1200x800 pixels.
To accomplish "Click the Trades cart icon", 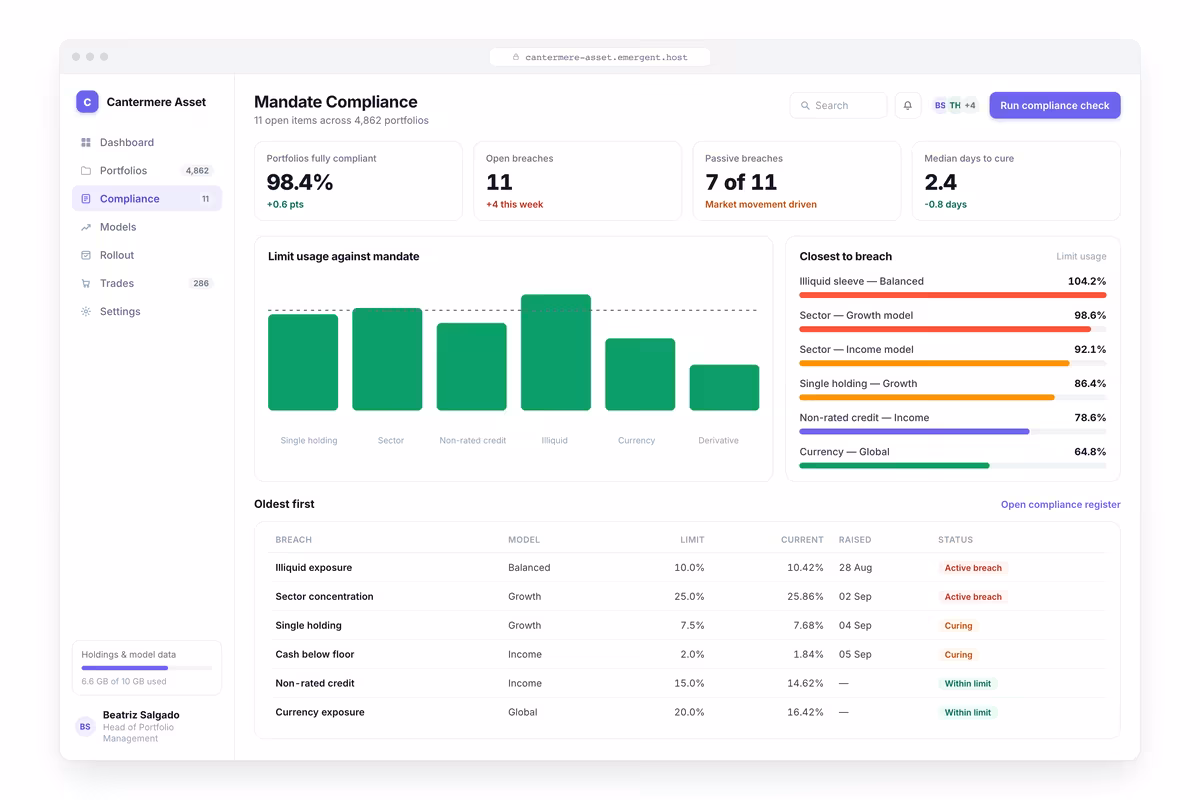I will [x=86, y=283].
